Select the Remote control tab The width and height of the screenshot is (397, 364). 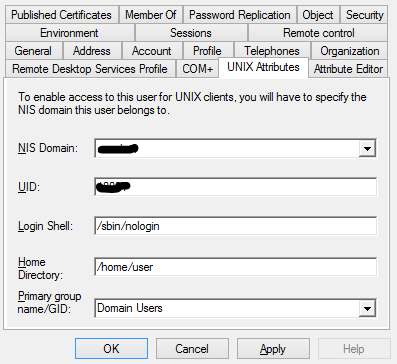pos(318,33)
